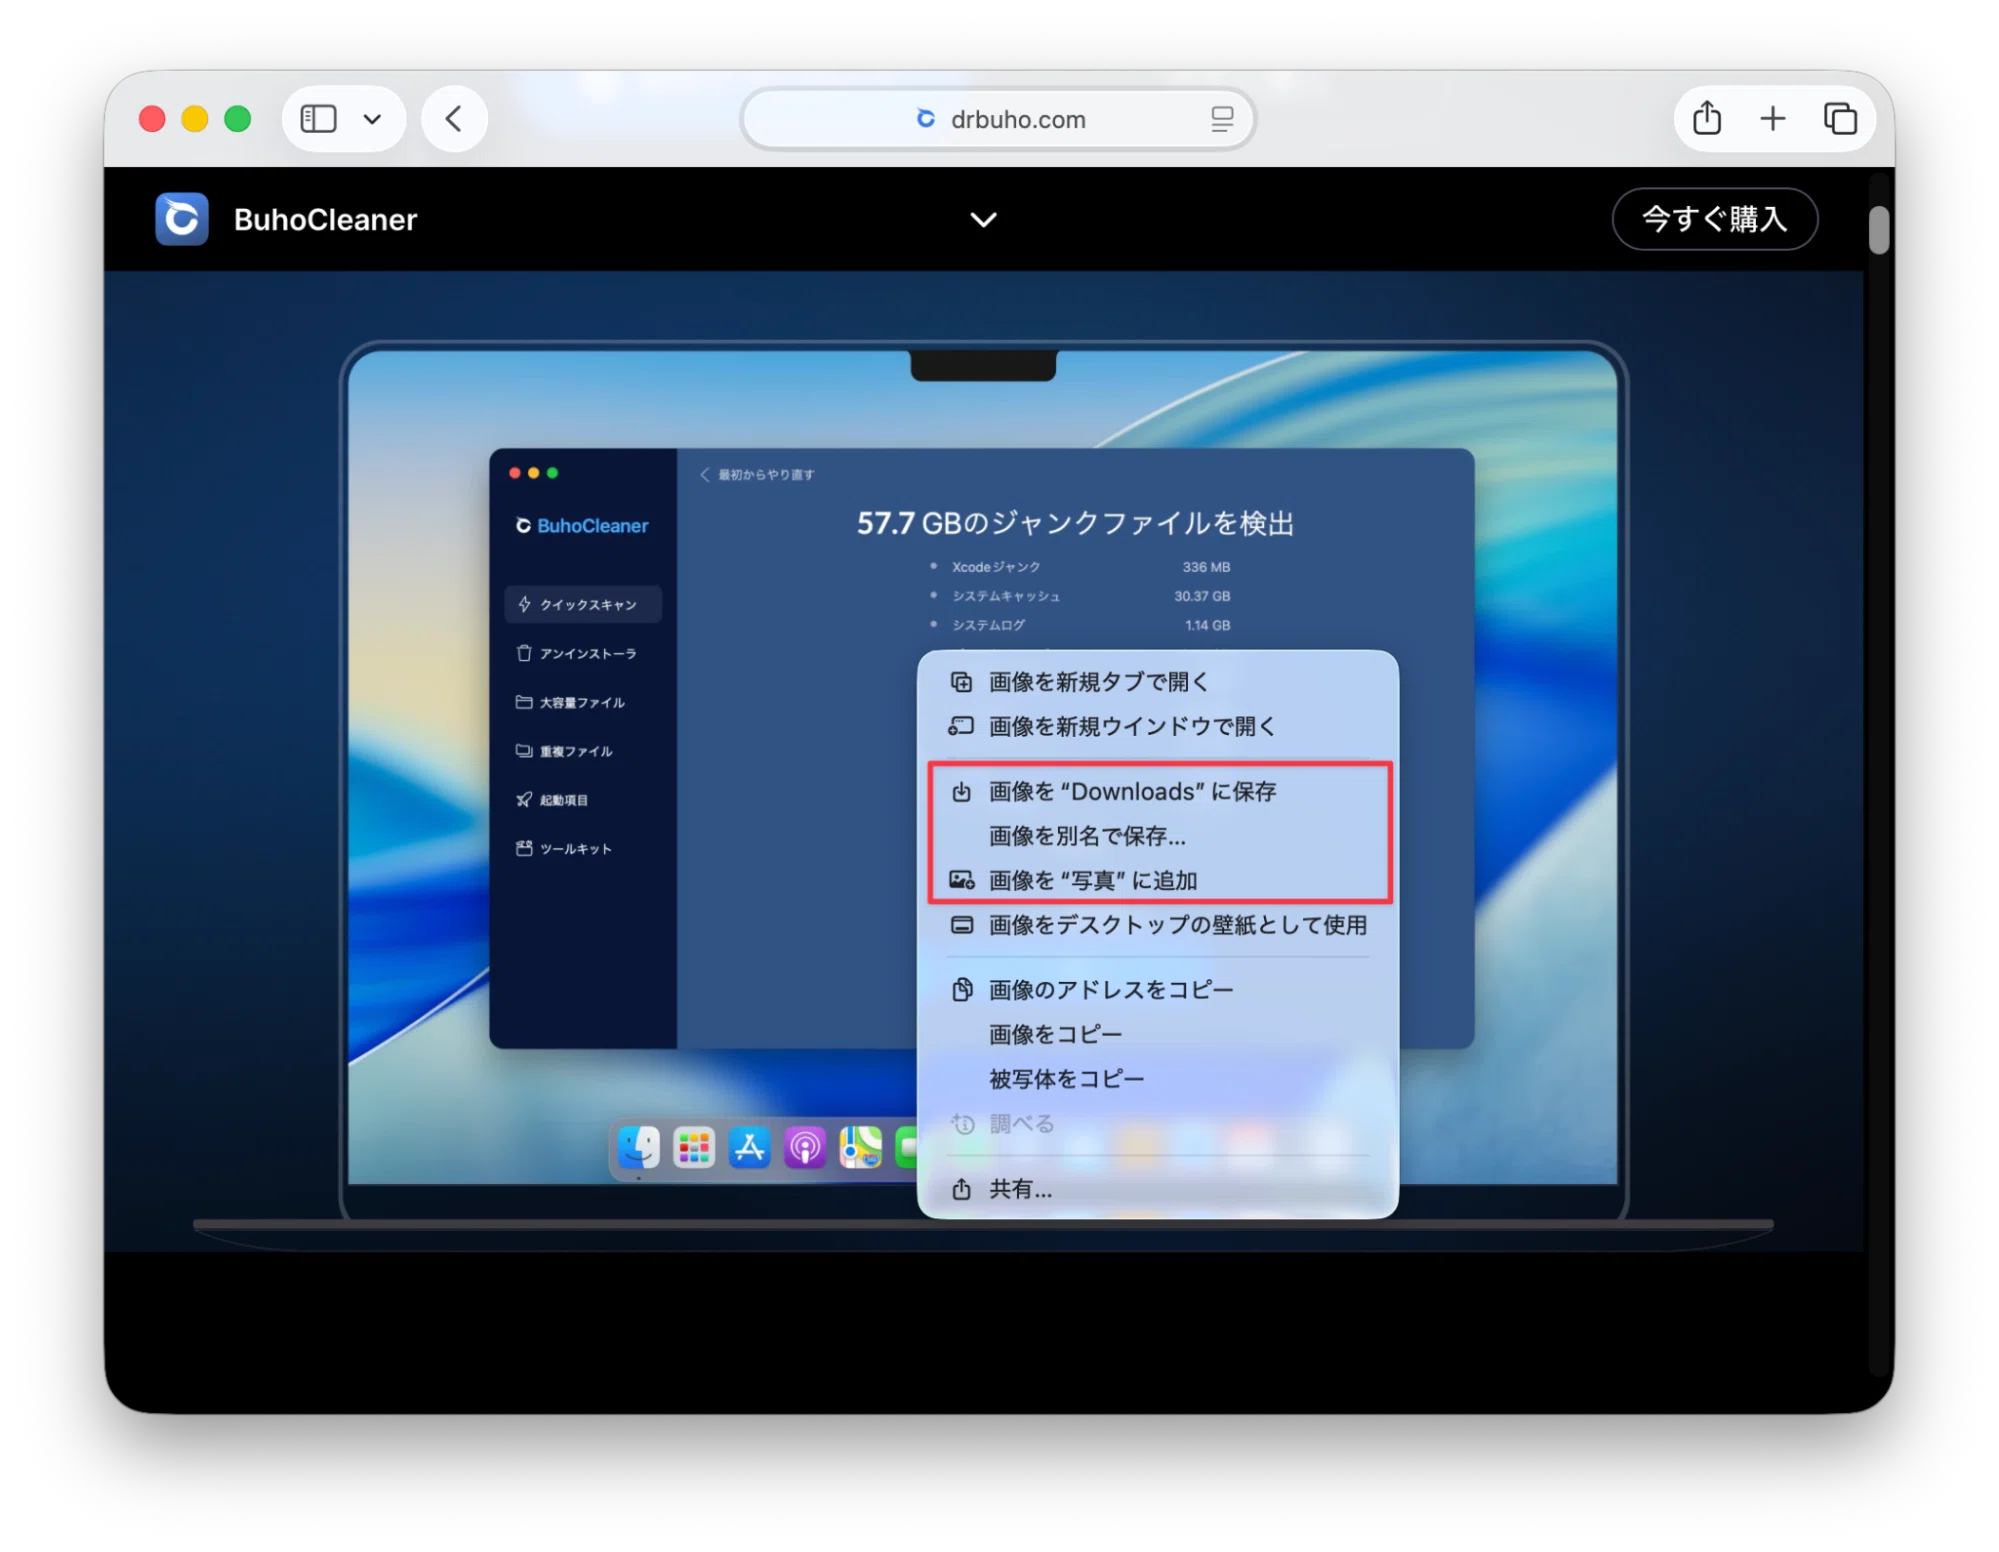Choose 画像をデスクトップの壁紙として使用
1999x1552 pixels.
point(1157,925)
